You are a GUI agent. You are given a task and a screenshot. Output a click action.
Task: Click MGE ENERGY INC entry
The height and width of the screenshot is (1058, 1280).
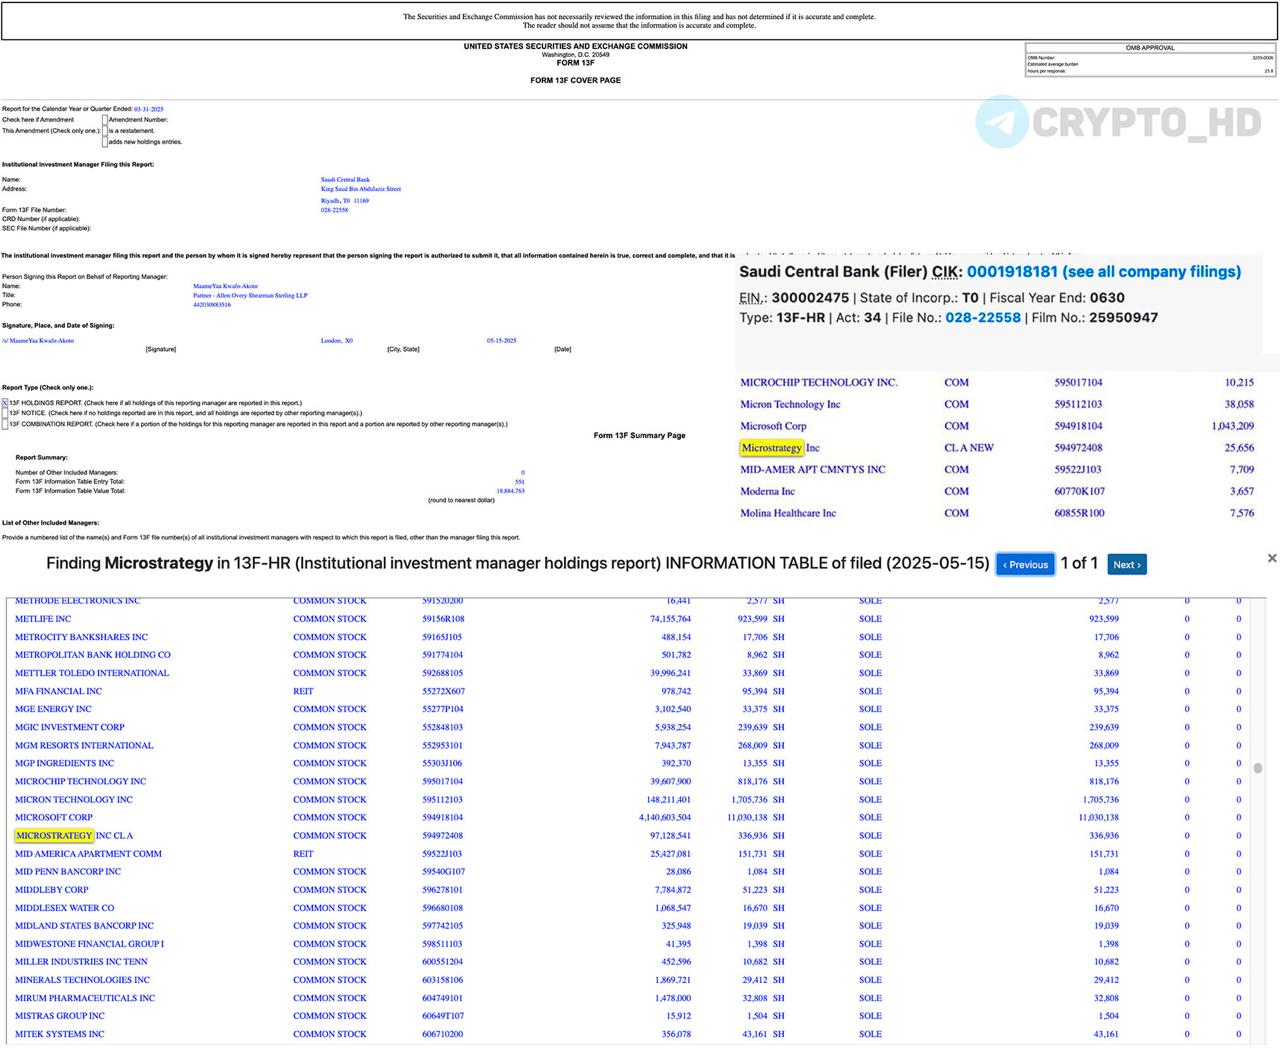tap(53, 709)
